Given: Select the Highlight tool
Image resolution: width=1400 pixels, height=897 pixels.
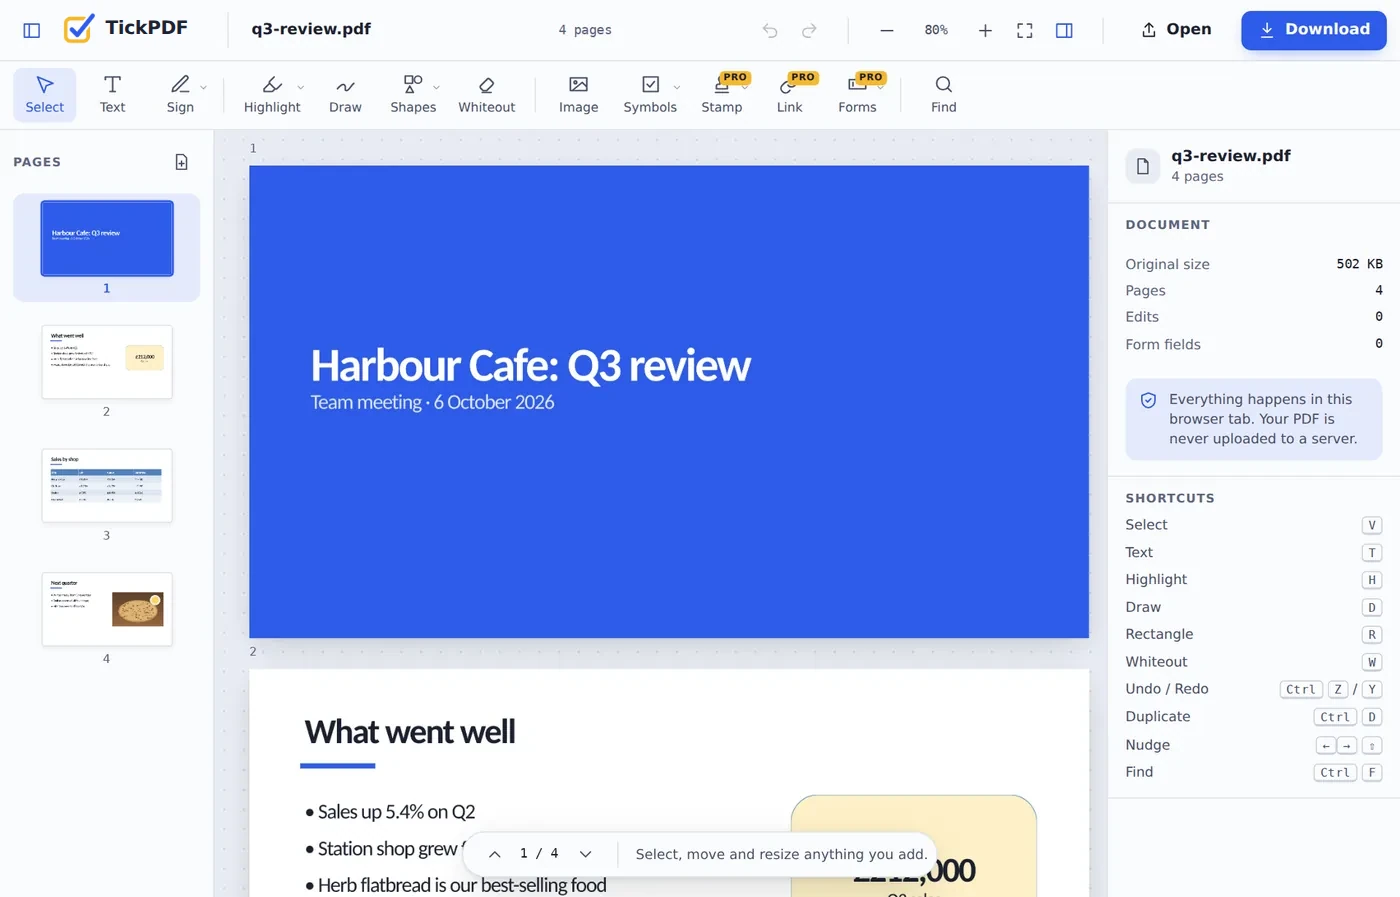Looking at the screenshot, I should coord(272,94).
